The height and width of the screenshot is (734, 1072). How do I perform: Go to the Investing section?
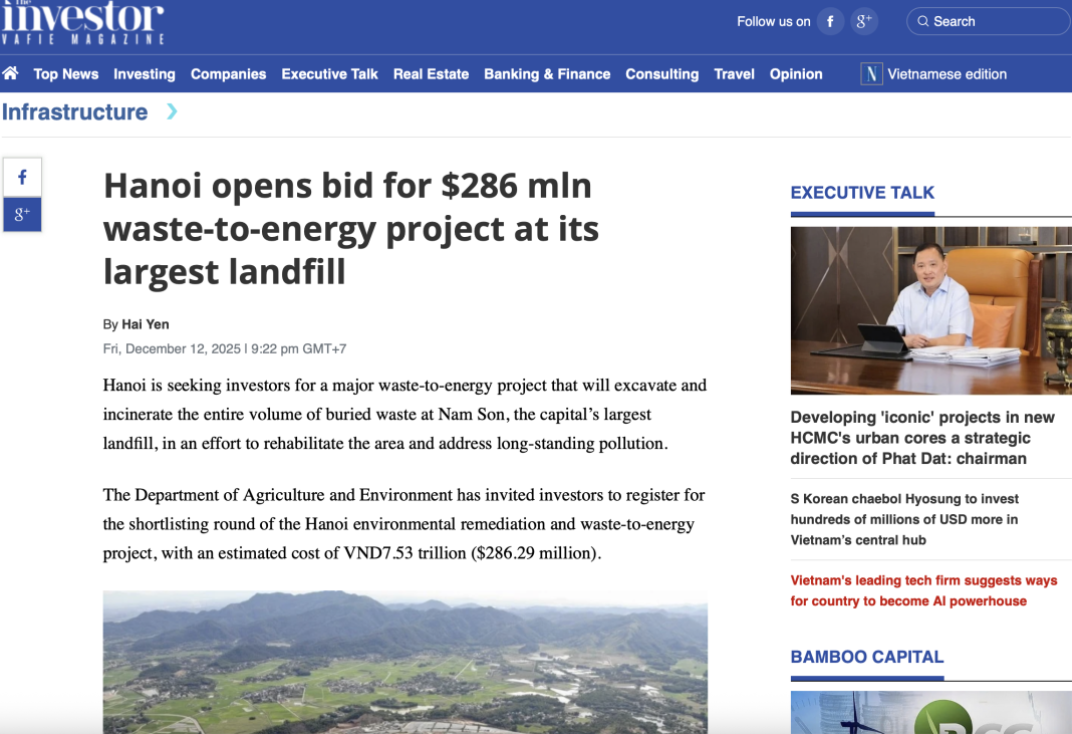(144, 74)
